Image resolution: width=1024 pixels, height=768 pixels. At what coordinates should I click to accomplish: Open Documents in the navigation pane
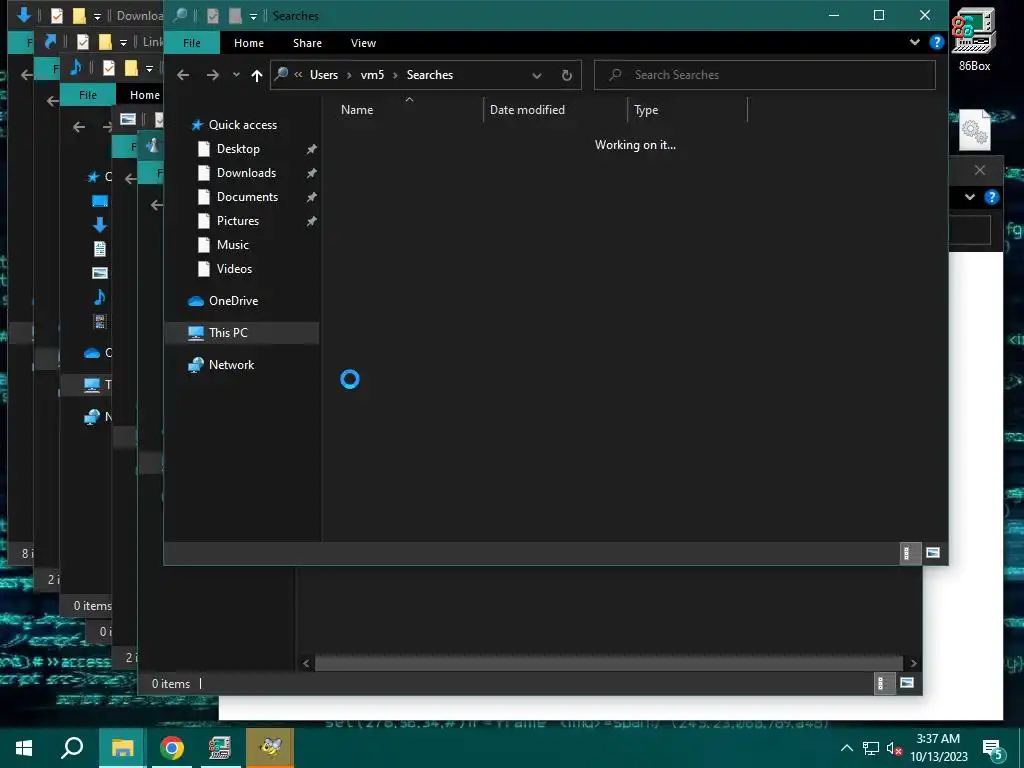[247, 197]
